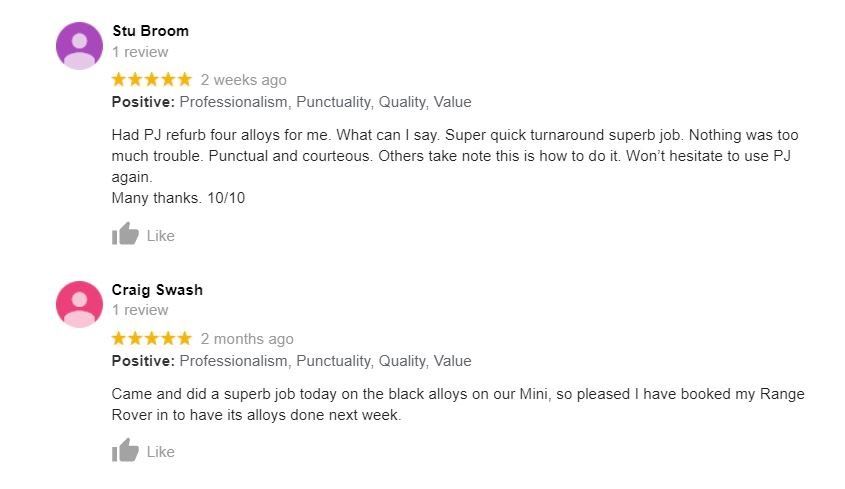Click the Positive attributes line in Stu Broom's review
This screenshot has height=489, width=845.
tap(291, 102)
